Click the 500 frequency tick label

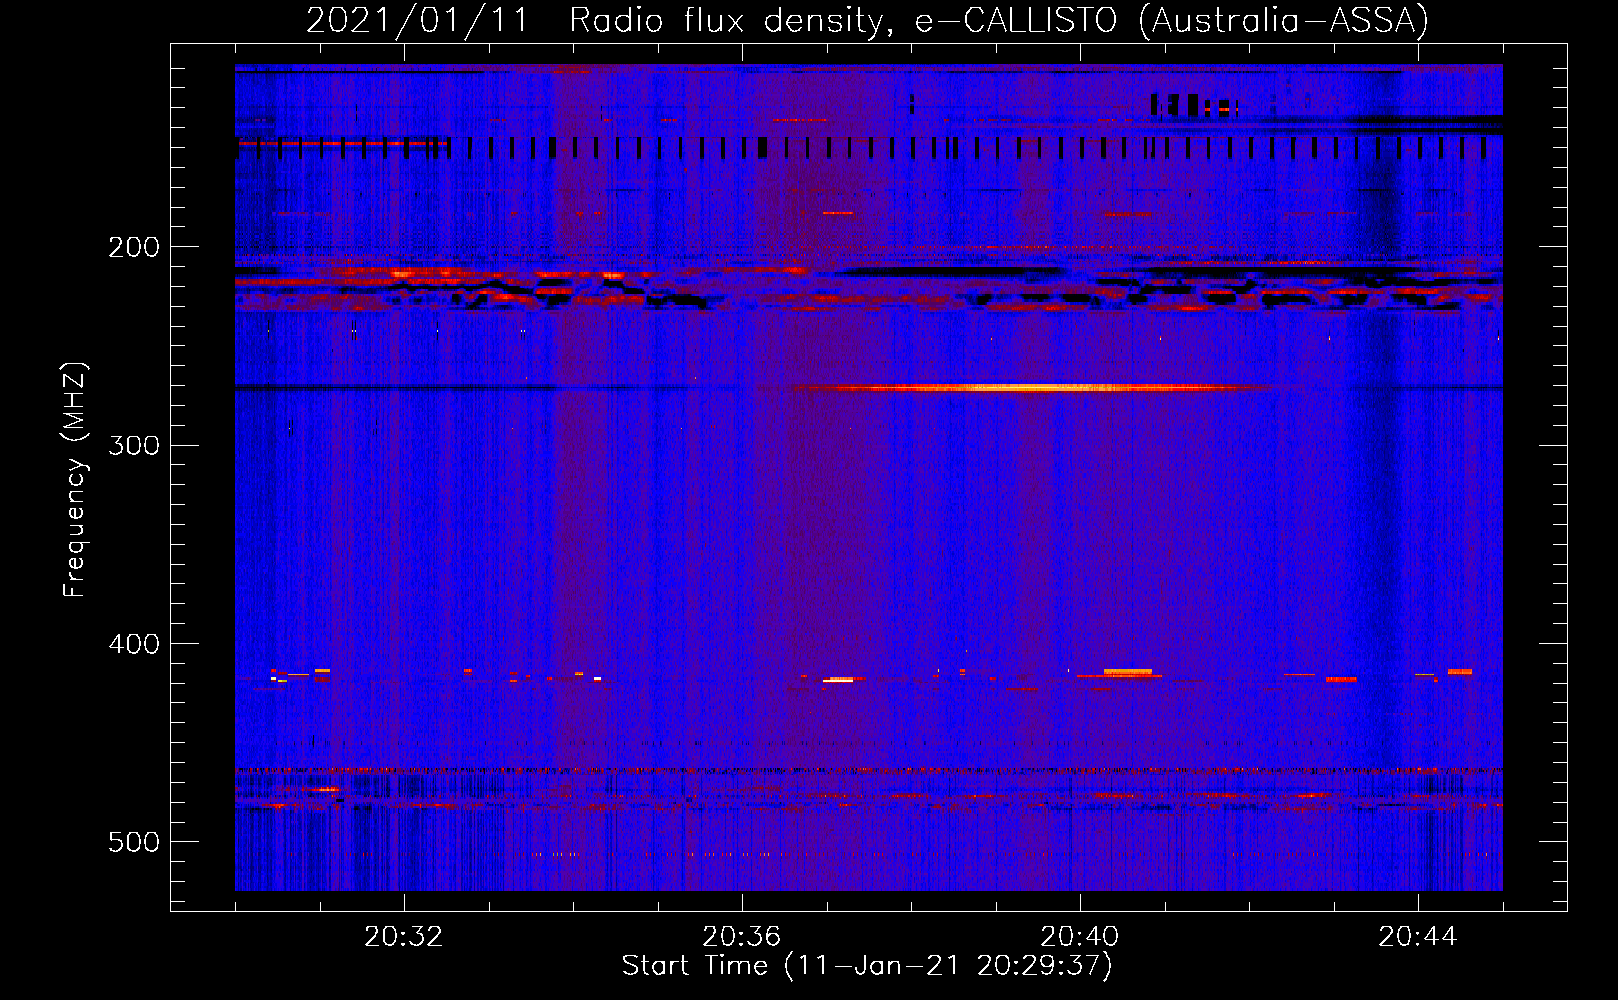point(133,842)
